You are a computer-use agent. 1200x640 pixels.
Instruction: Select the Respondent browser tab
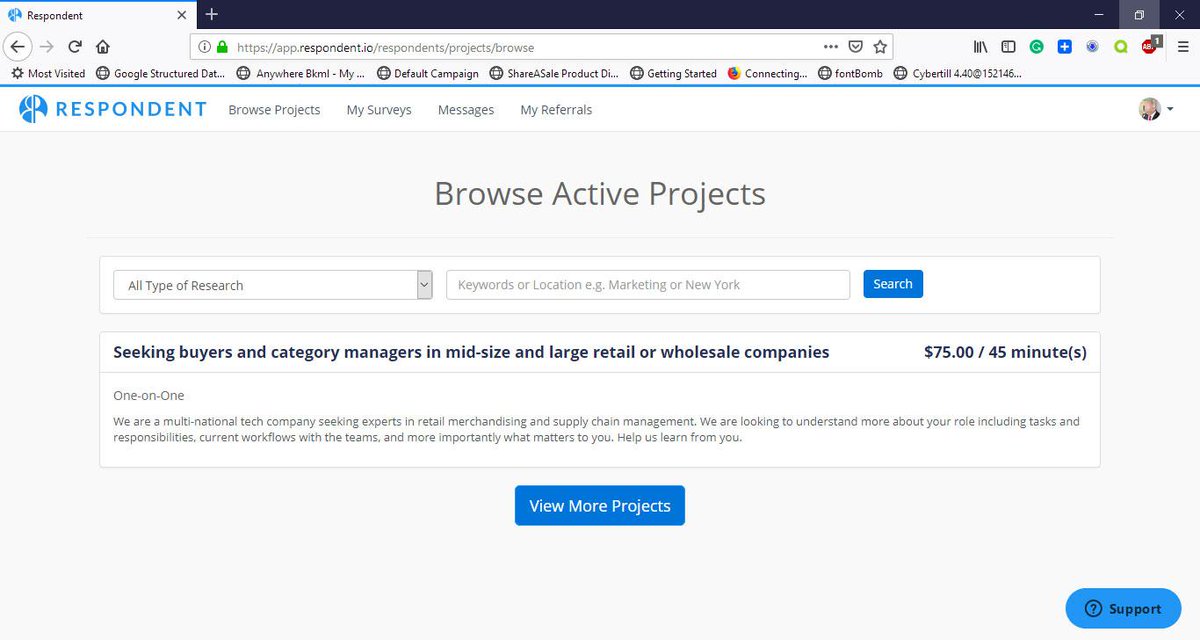point(97,15)
